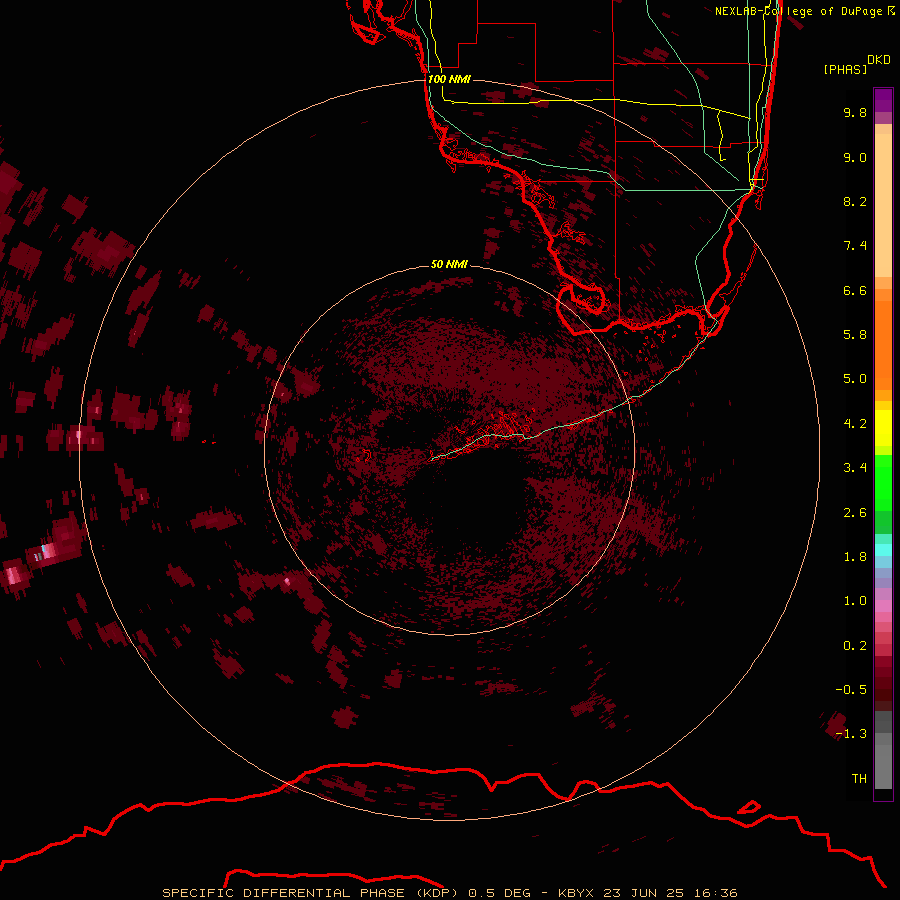Click the 5.8 legend value

pyautogui.click(x=855, y=335)
